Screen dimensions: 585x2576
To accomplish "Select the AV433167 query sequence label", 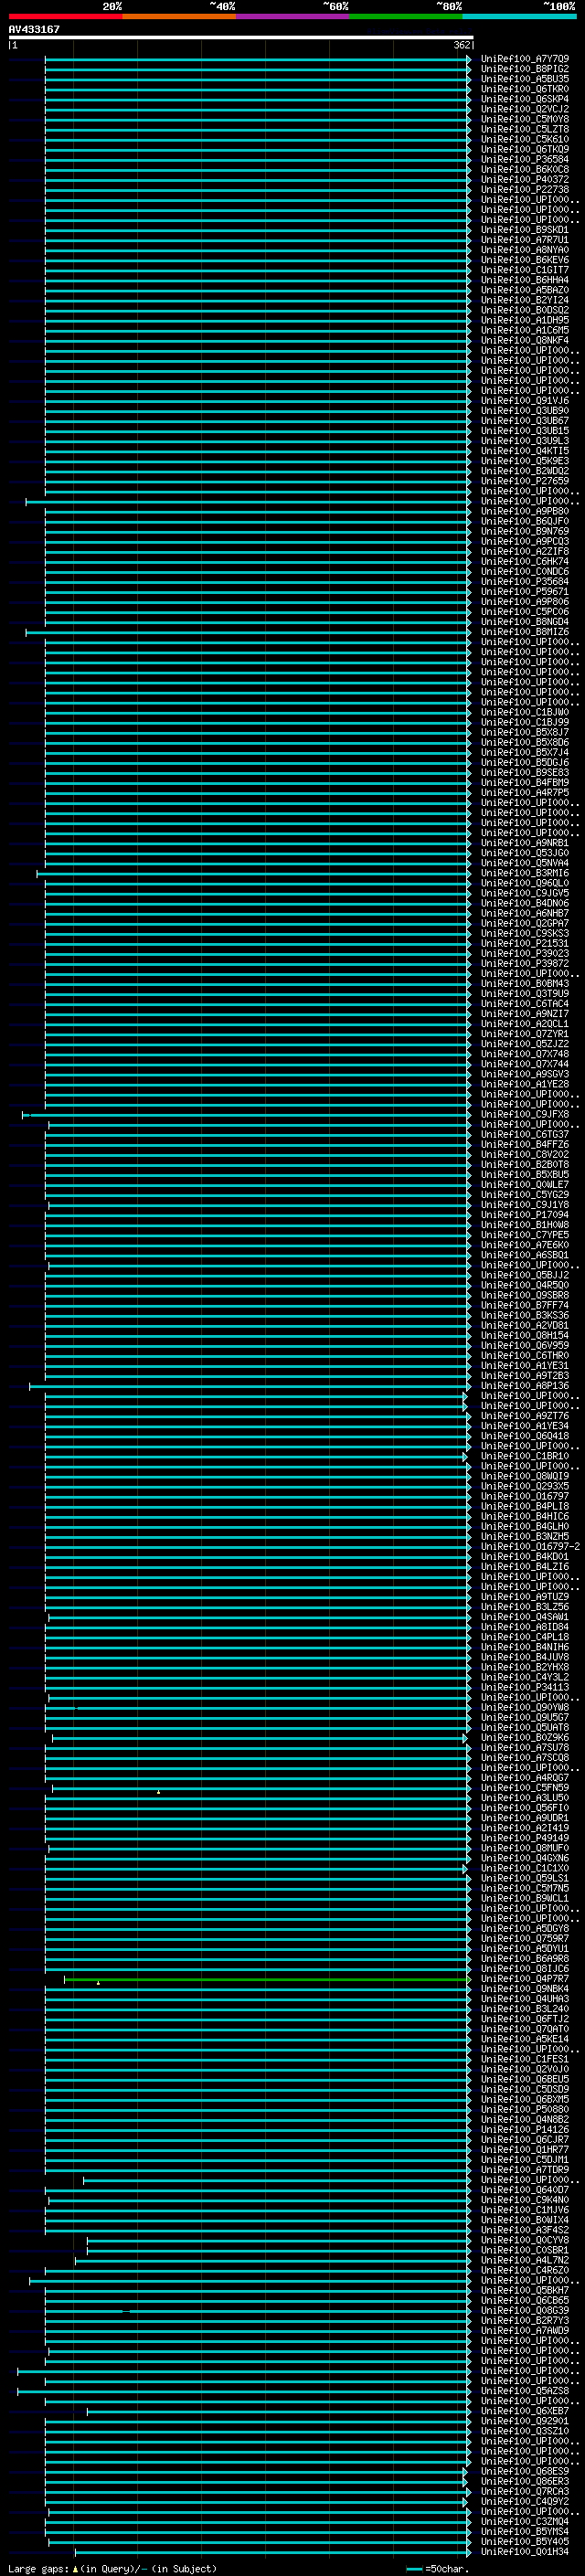I will [34, 29].
